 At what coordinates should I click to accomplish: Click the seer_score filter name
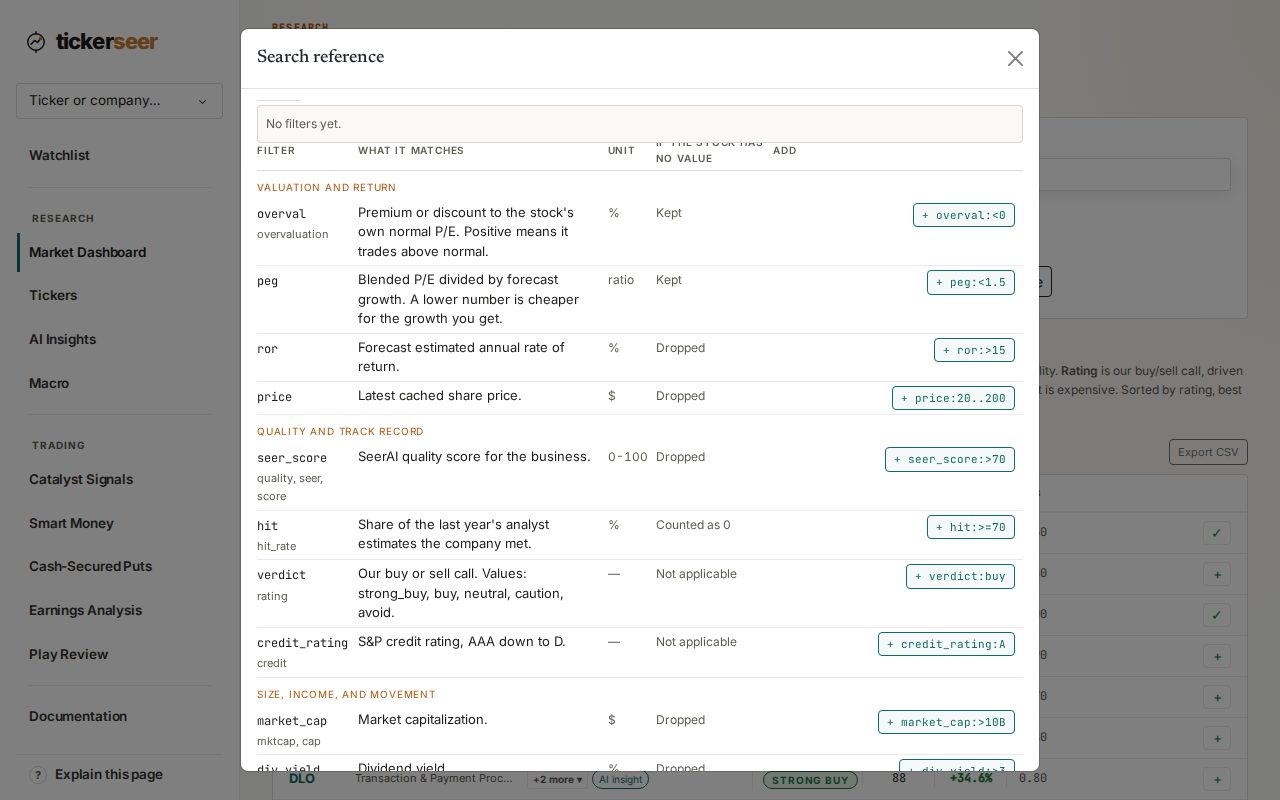292,458
